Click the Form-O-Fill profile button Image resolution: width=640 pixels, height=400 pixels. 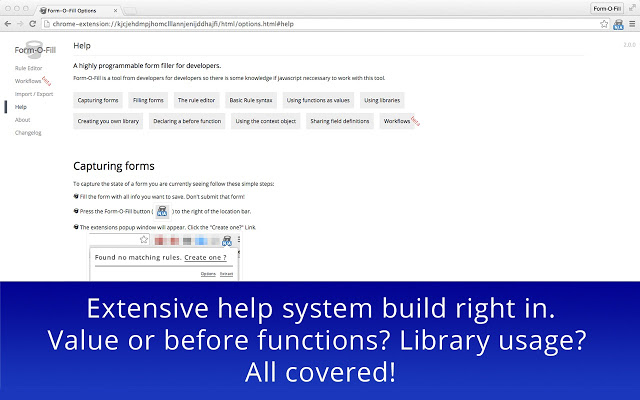point(607,8)
